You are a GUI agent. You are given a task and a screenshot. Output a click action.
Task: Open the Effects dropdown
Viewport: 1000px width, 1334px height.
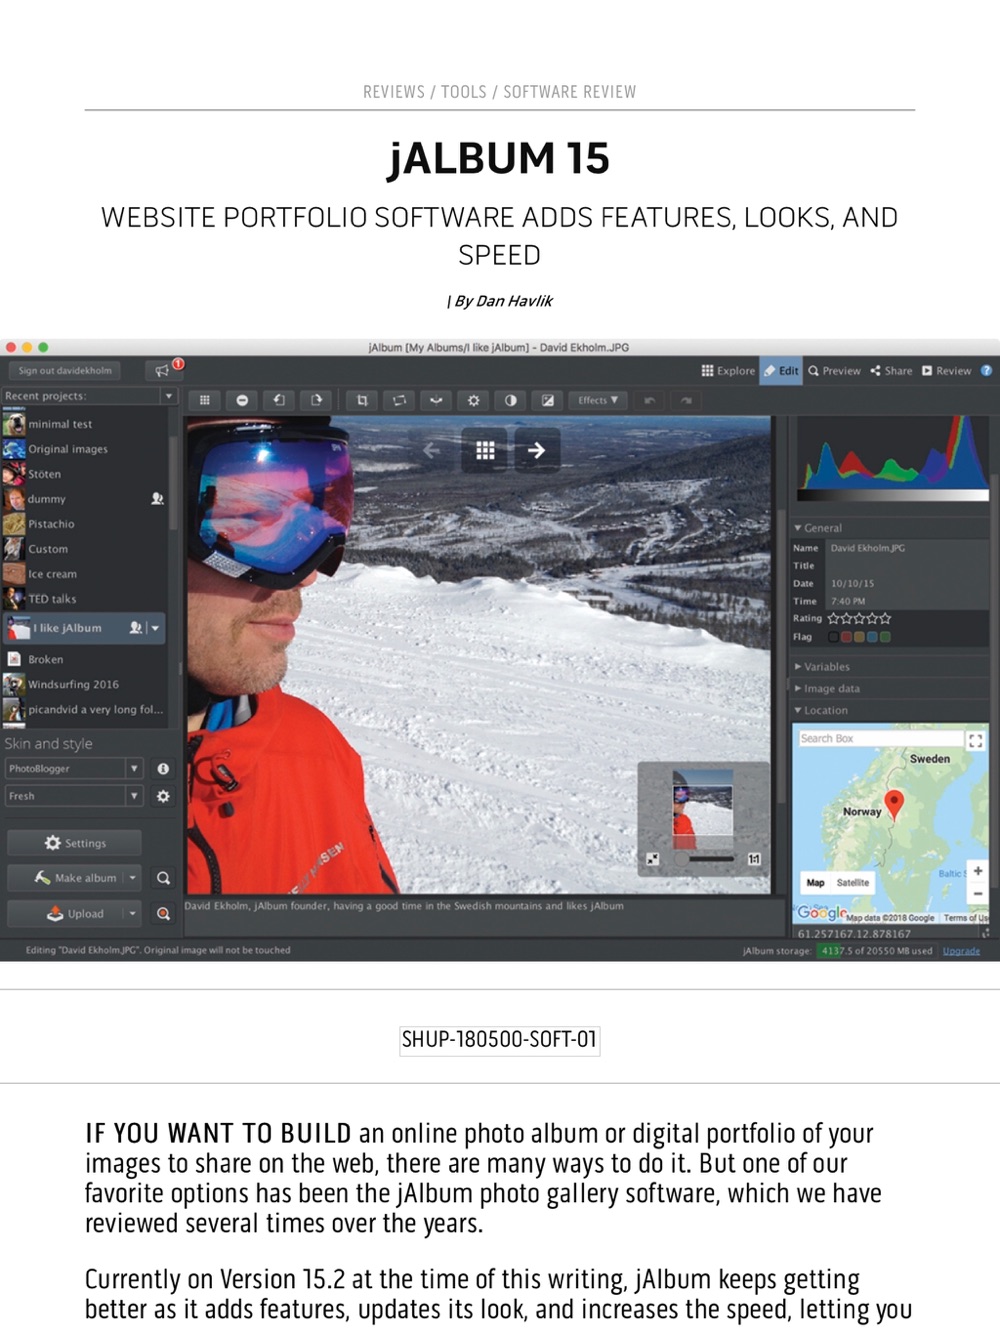click(x=598, y=400)
